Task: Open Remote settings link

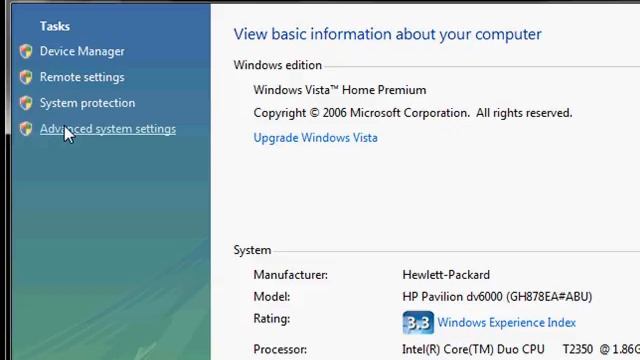Action: coord(82,77)
